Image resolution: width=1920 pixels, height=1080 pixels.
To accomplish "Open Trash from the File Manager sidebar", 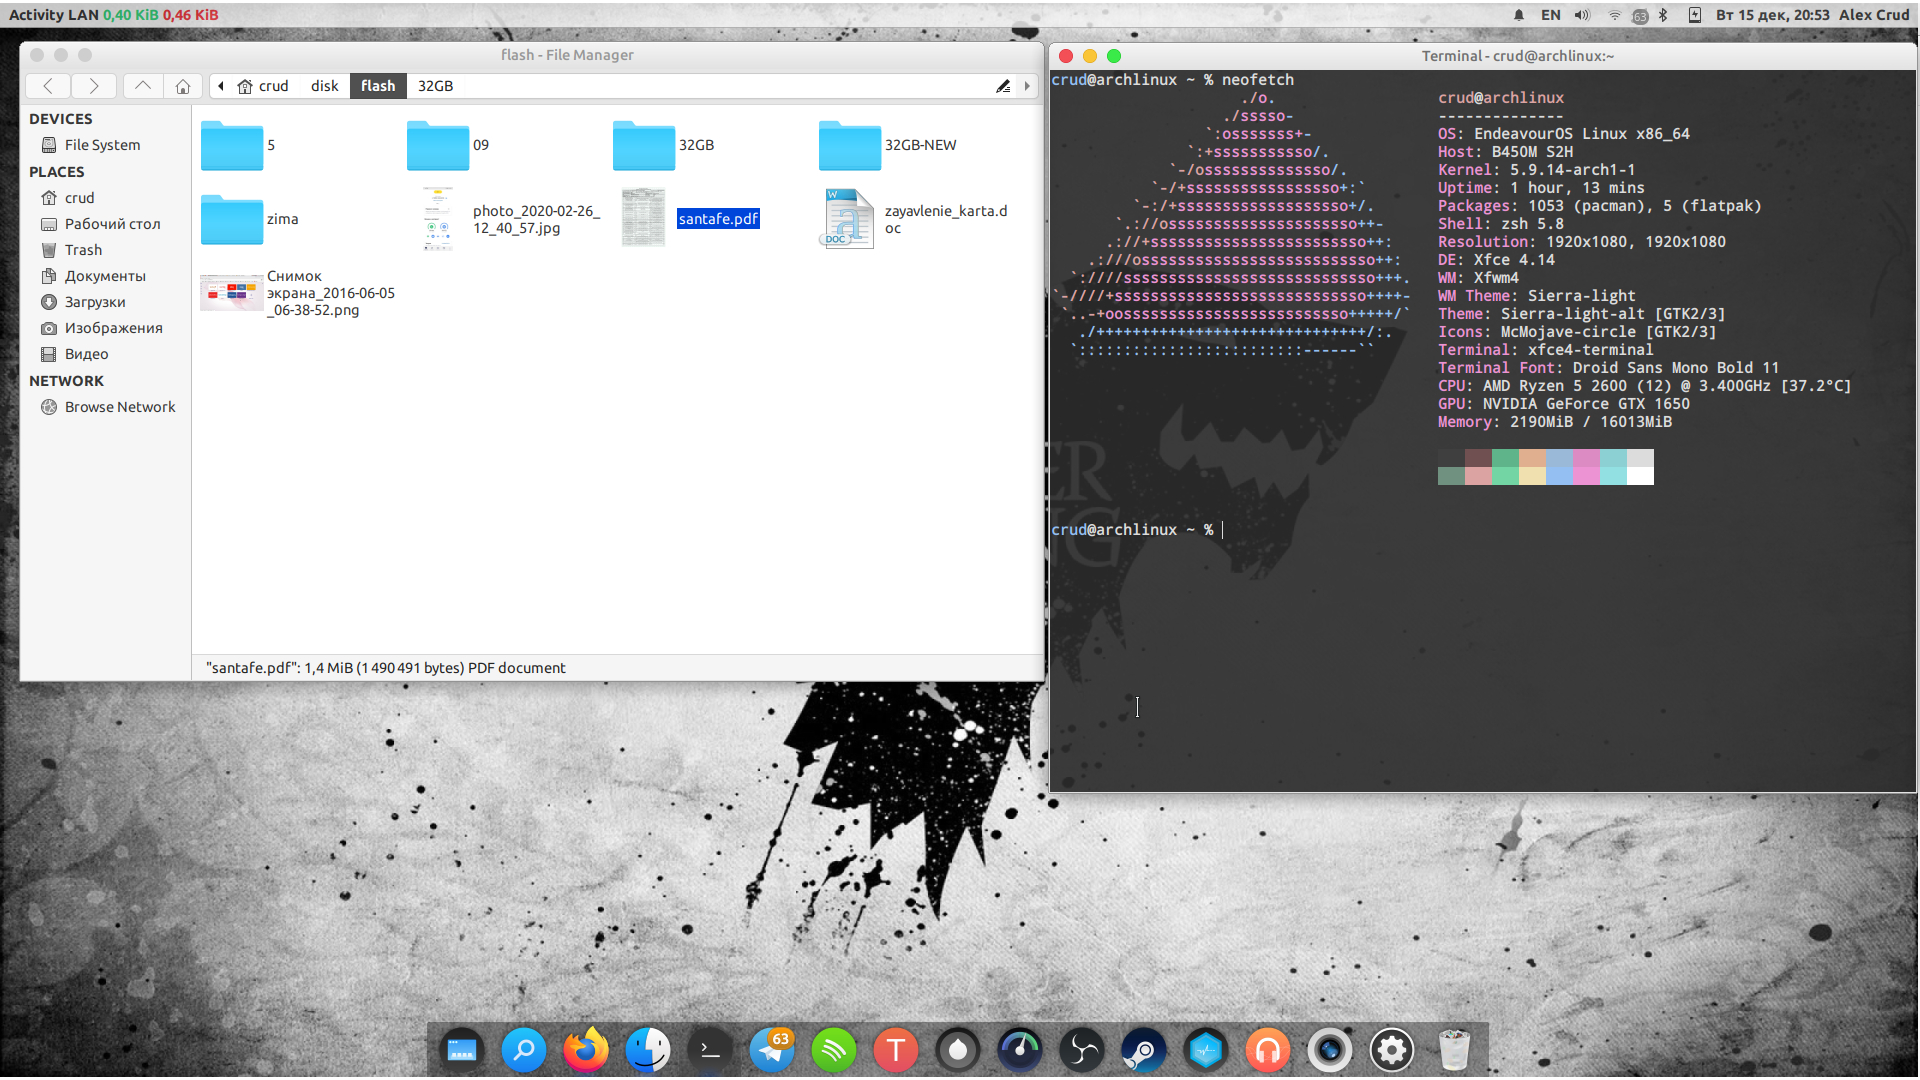I will coord(81,250).
